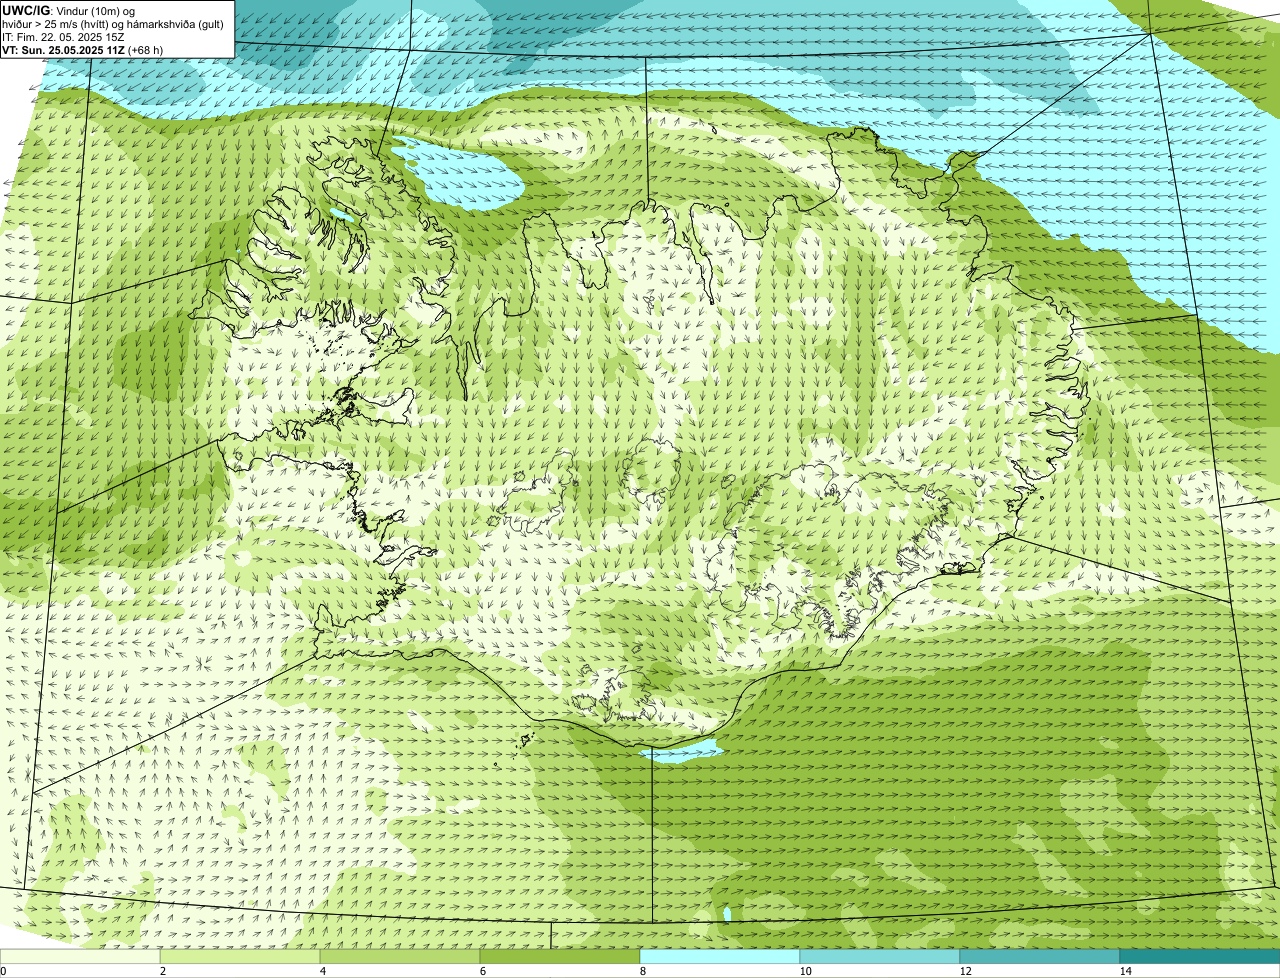Click the small cyan patch on the south coast
Image resolution: width=1280 pixels, height=978 pixels.
tap(680, 751)
